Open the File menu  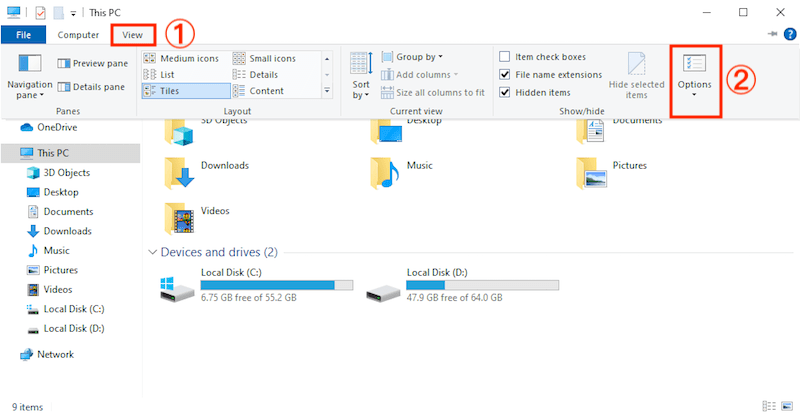pos(23,35)
